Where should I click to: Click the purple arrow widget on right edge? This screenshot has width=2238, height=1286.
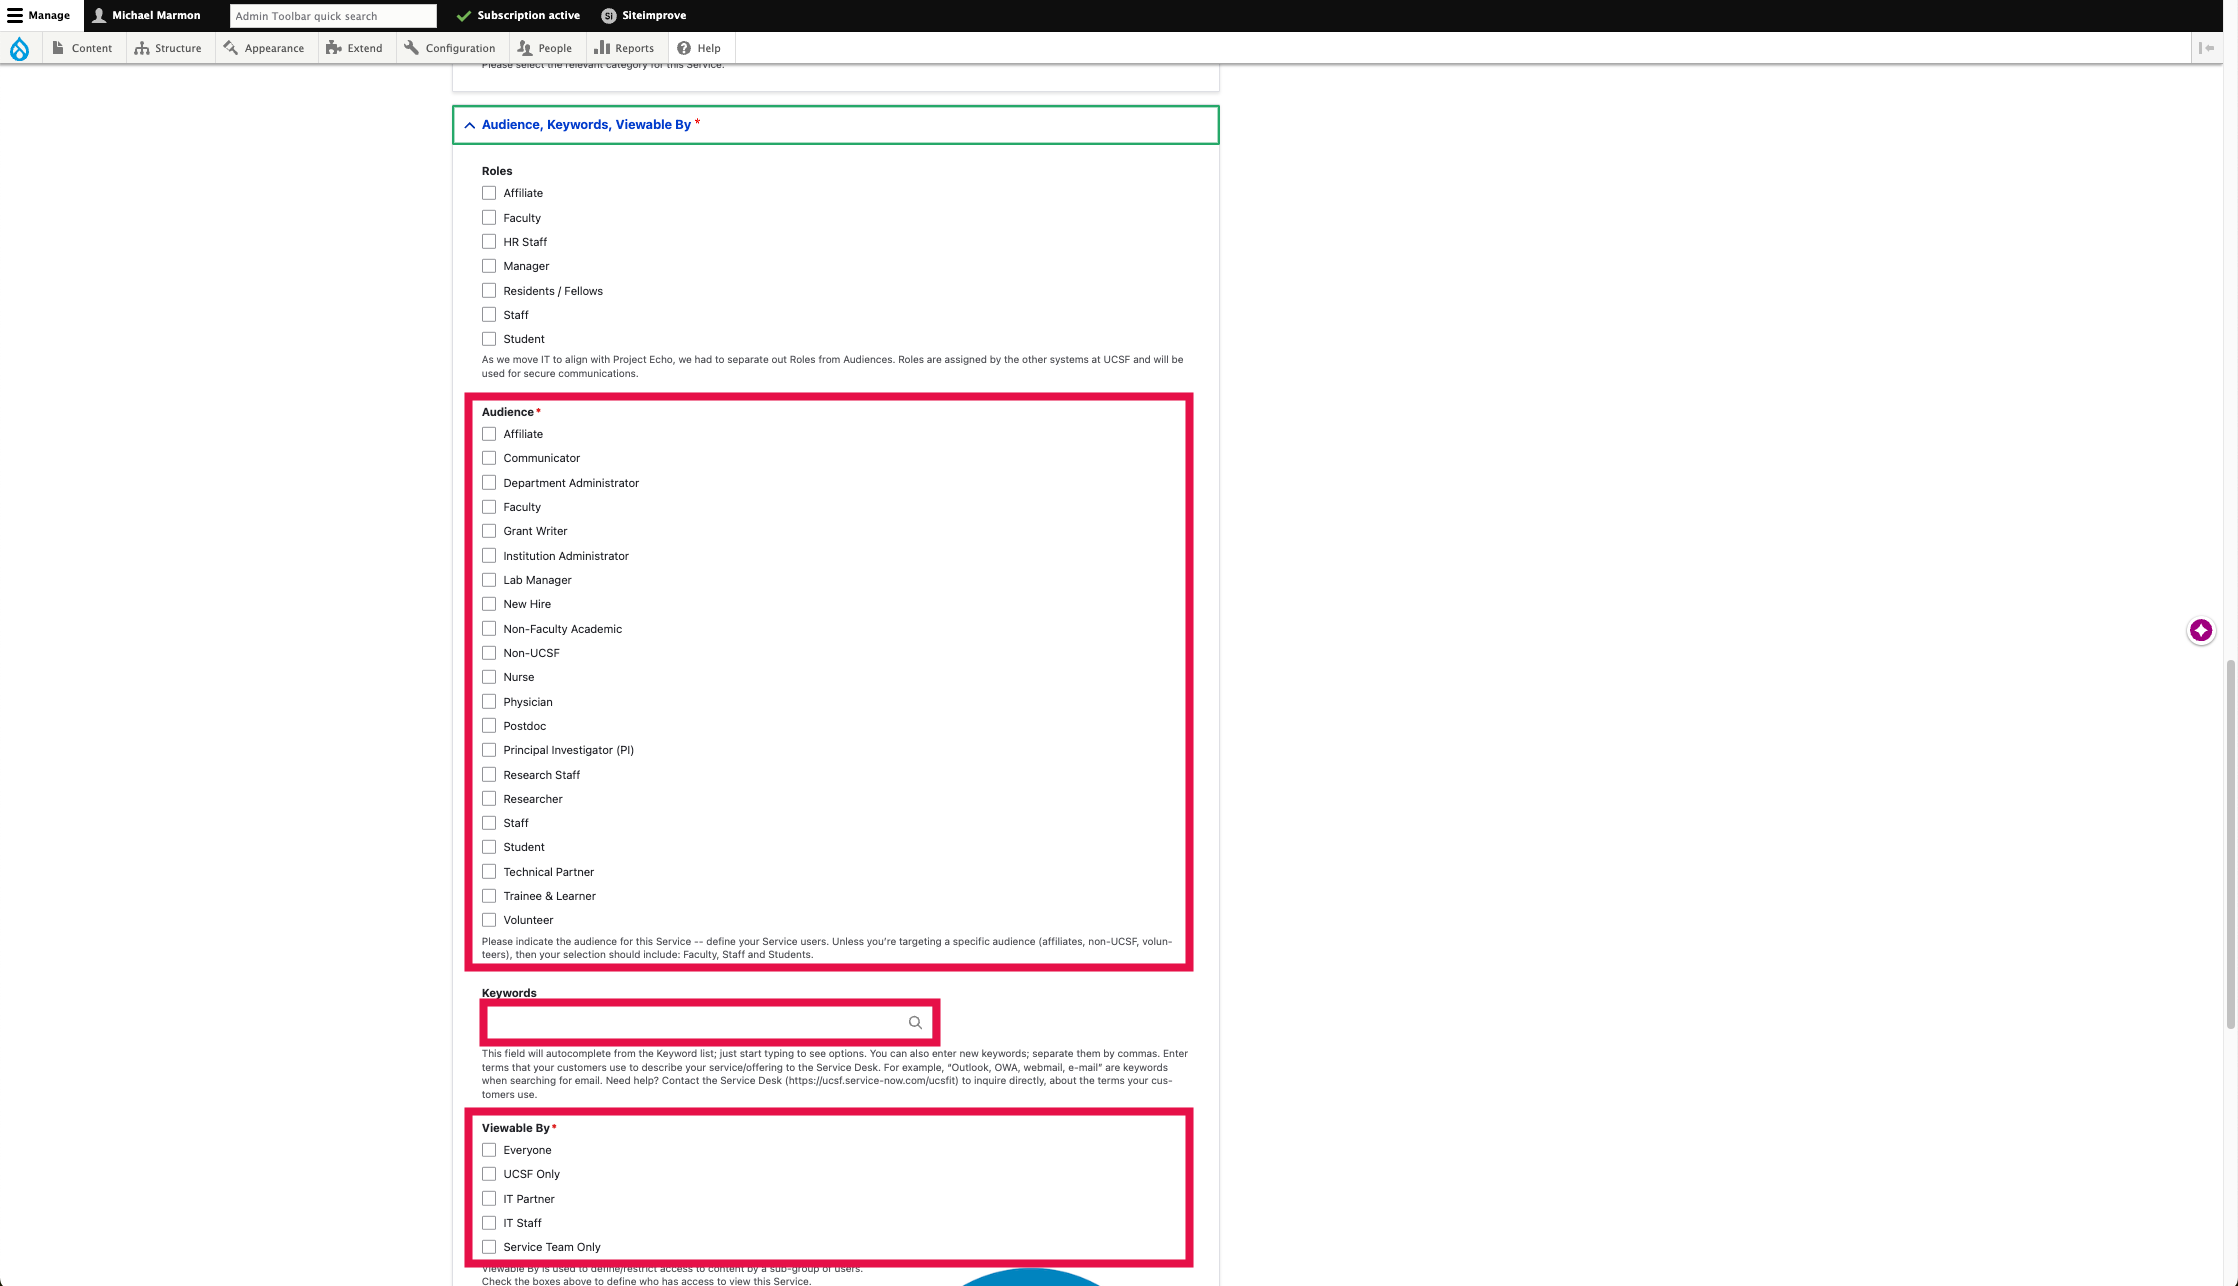click(x=2200, y=630)
